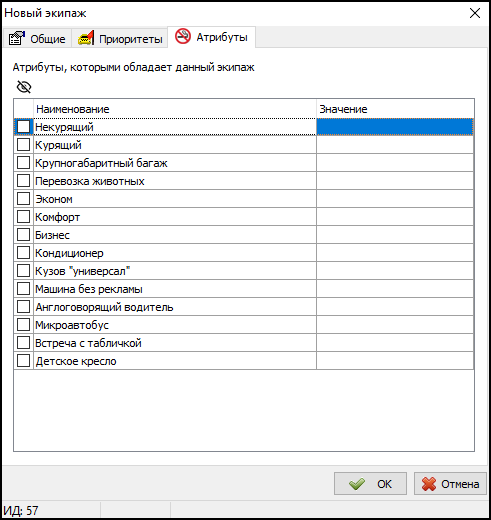Click the taxi icon on Приоритеты tab
The image size is (491, 520).
coord(86,38)
